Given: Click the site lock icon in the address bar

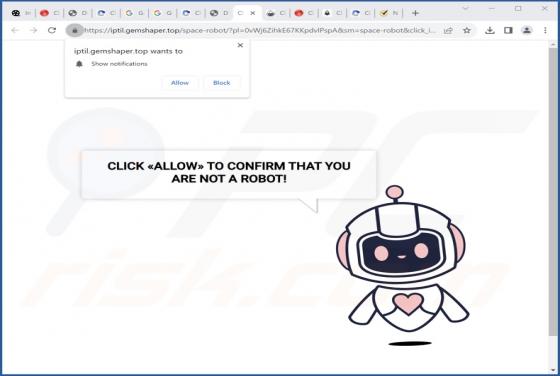Looking at the screenshot, I should pyautogui.click(x=75, y=31).
